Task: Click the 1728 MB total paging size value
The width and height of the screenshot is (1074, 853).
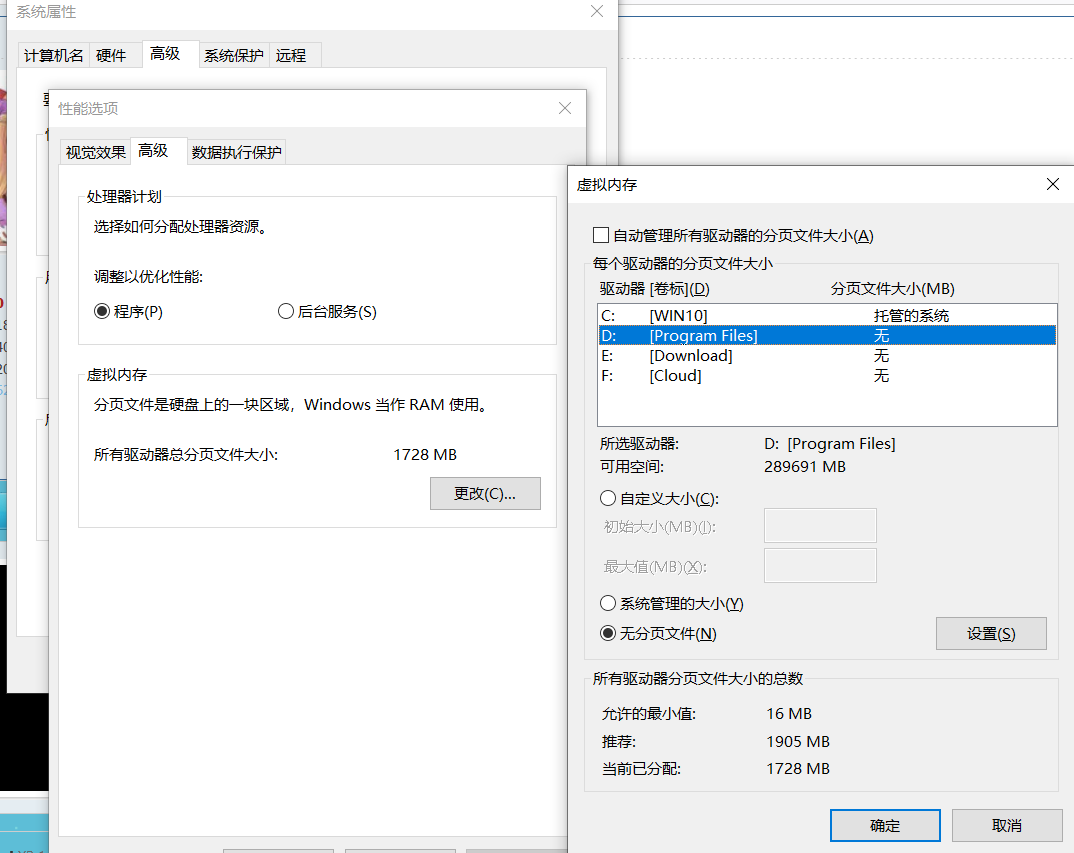Action: point(425,455)
